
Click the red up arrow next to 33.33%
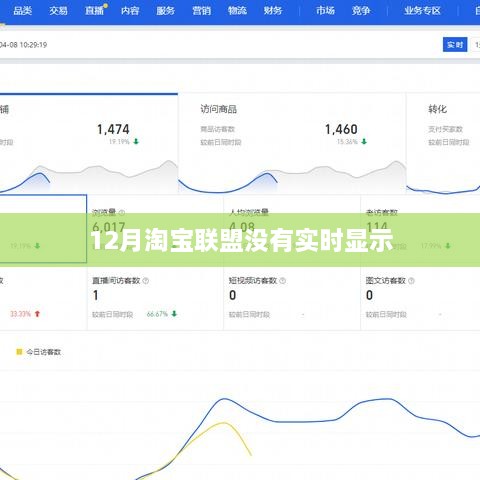(x=37, y=314)
